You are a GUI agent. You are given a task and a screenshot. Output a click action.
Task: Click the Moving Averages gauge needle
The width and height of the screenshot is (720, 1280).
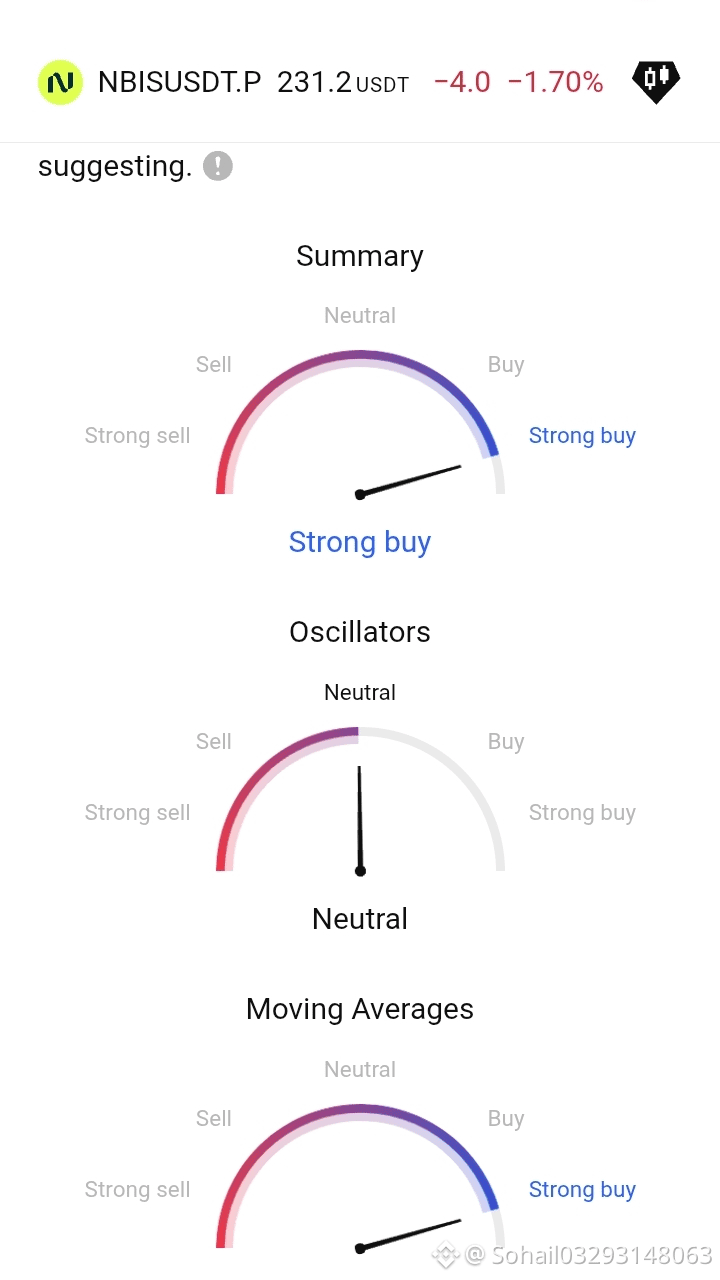(x=409, y=1234)
